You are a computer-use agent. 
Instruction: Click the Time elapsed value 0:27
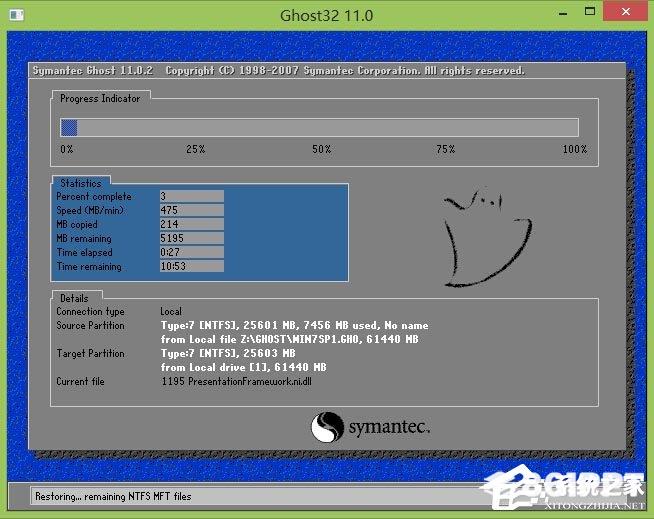tap(192, 252)
